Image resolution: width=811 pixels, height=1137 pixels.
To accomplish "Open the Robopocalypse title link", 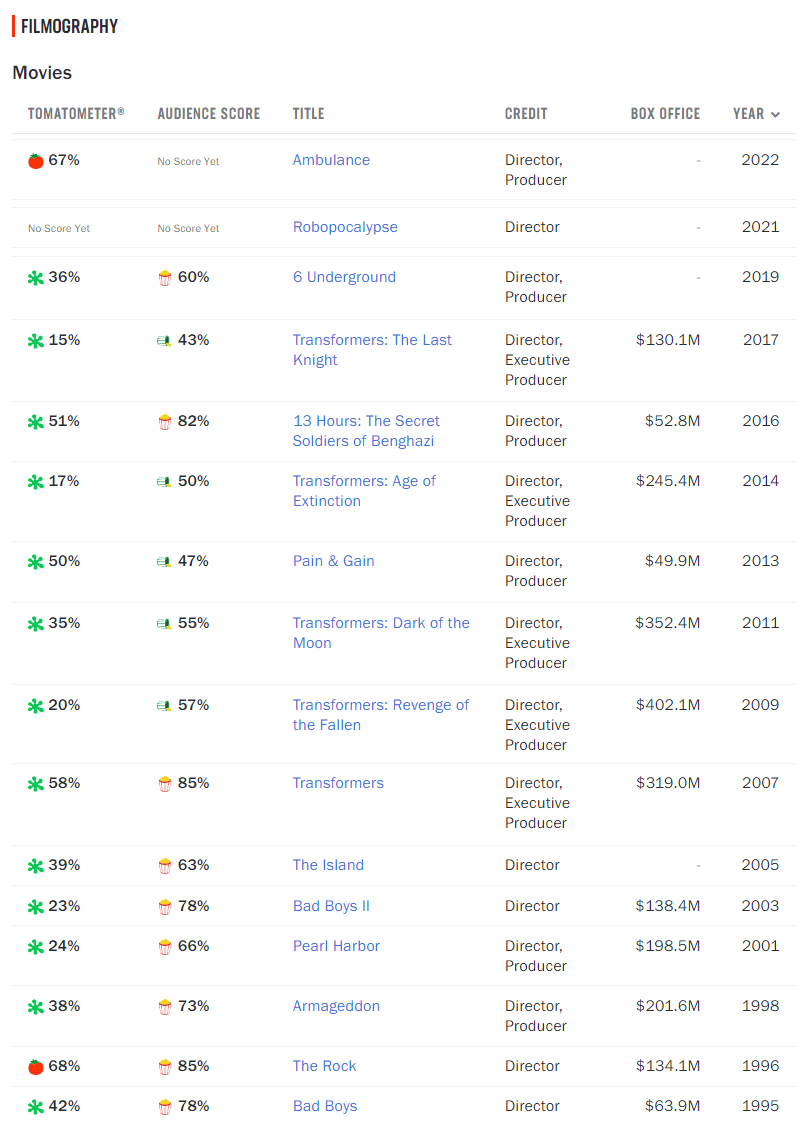I will coord(345,227).
